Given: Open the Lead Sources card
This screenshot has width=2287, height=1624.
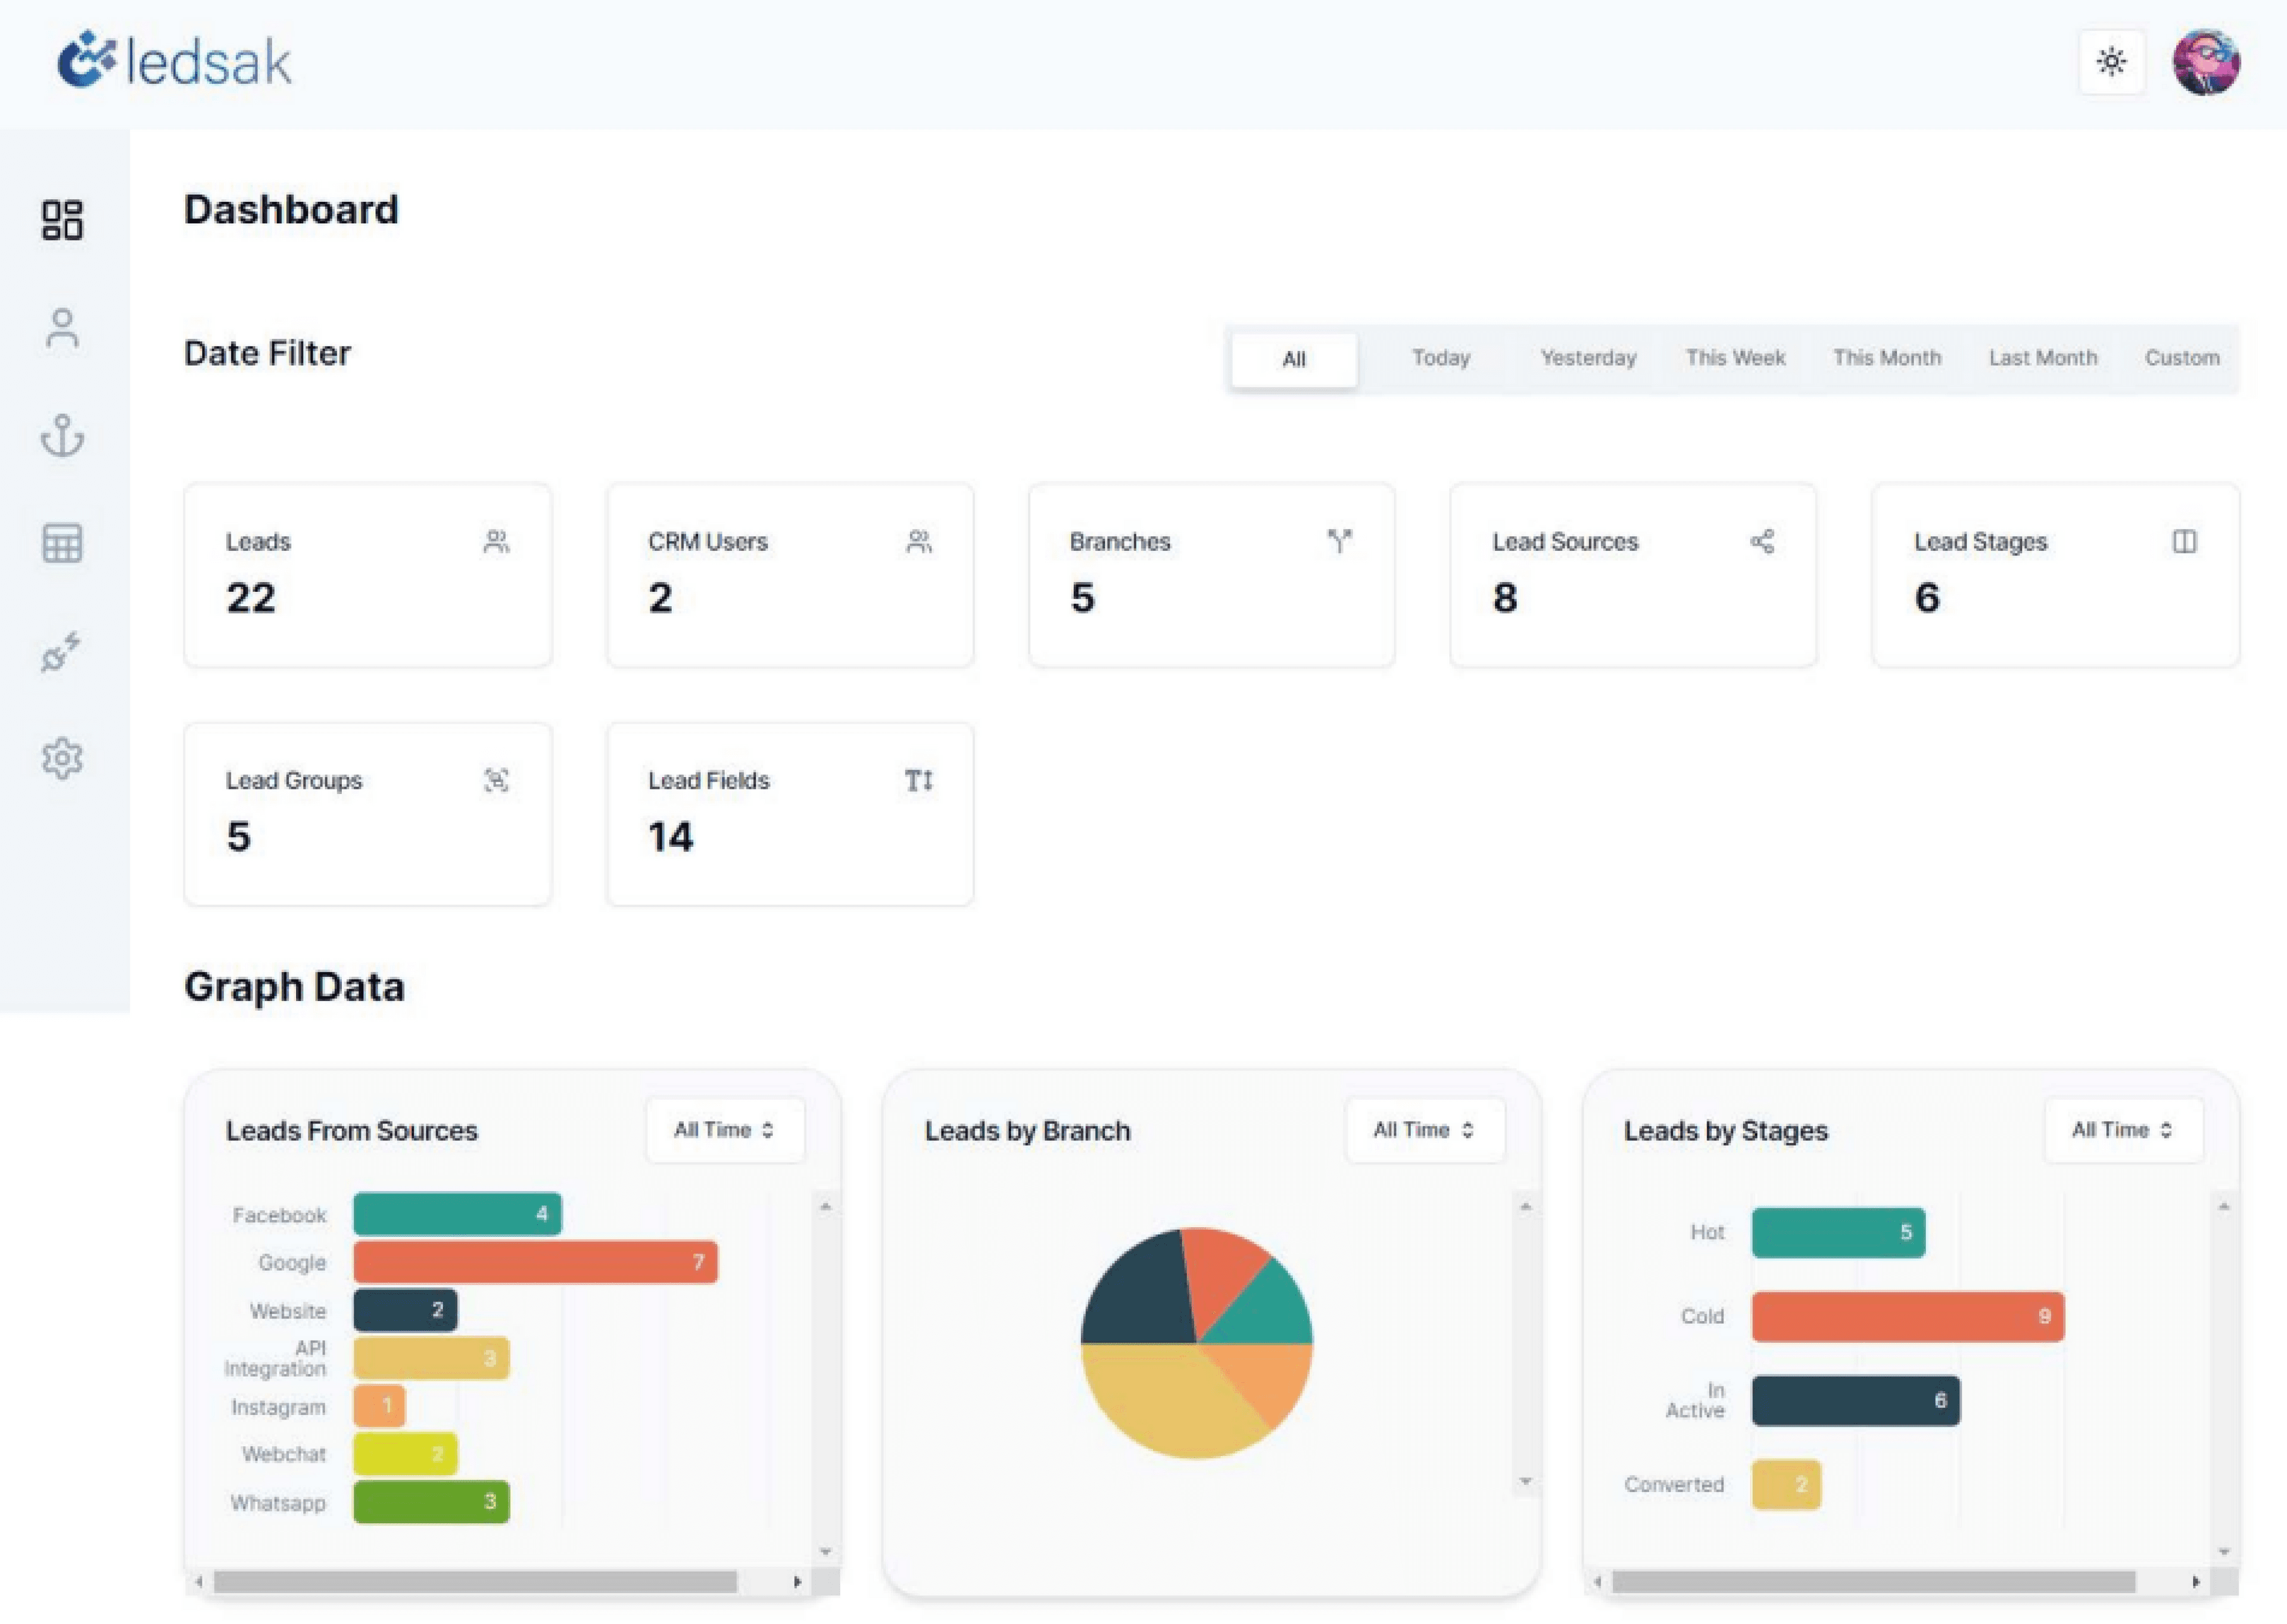Looking at the screenshot, I should [x=1633, y=575].
